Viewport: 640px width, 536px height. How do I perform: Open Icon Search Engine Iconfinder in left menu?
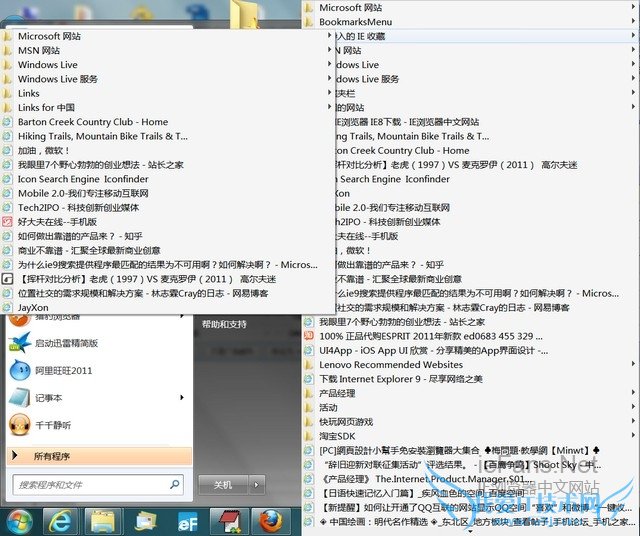pyautogui.click(x=167, y=179)
